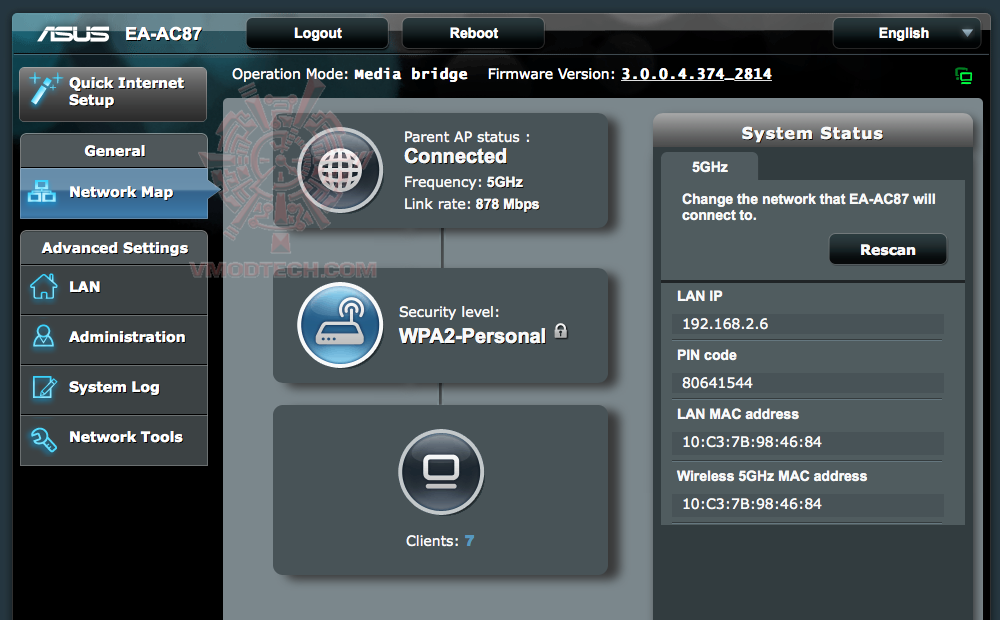Image resolution: width=1000 pixels, height=620 pixels.
Task: Click the LAN MAC address value field
Action: click(x=807, y=442)
